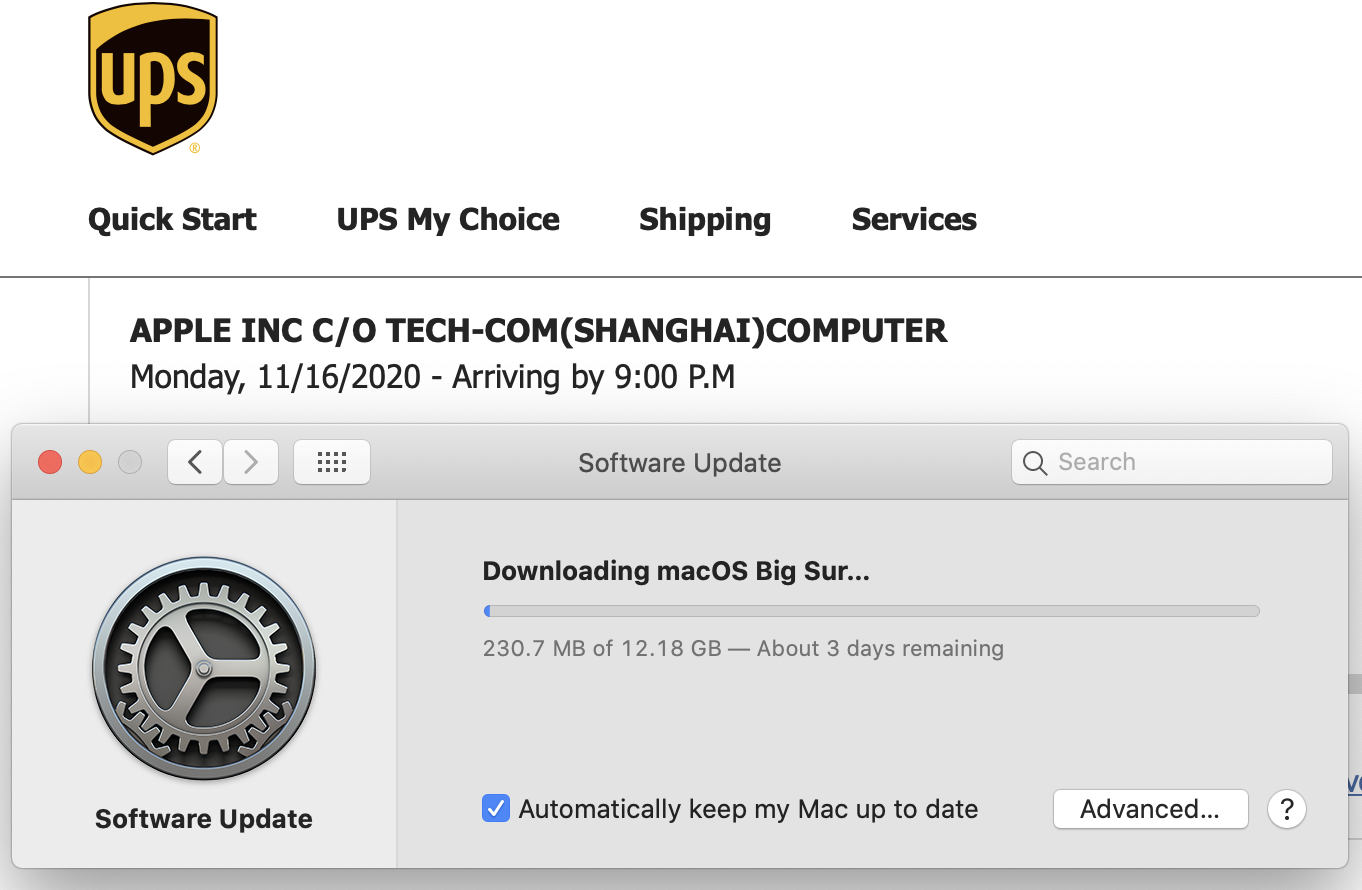Click the Software Update gear icon
Screen dimensions: 1362x890
204,668
